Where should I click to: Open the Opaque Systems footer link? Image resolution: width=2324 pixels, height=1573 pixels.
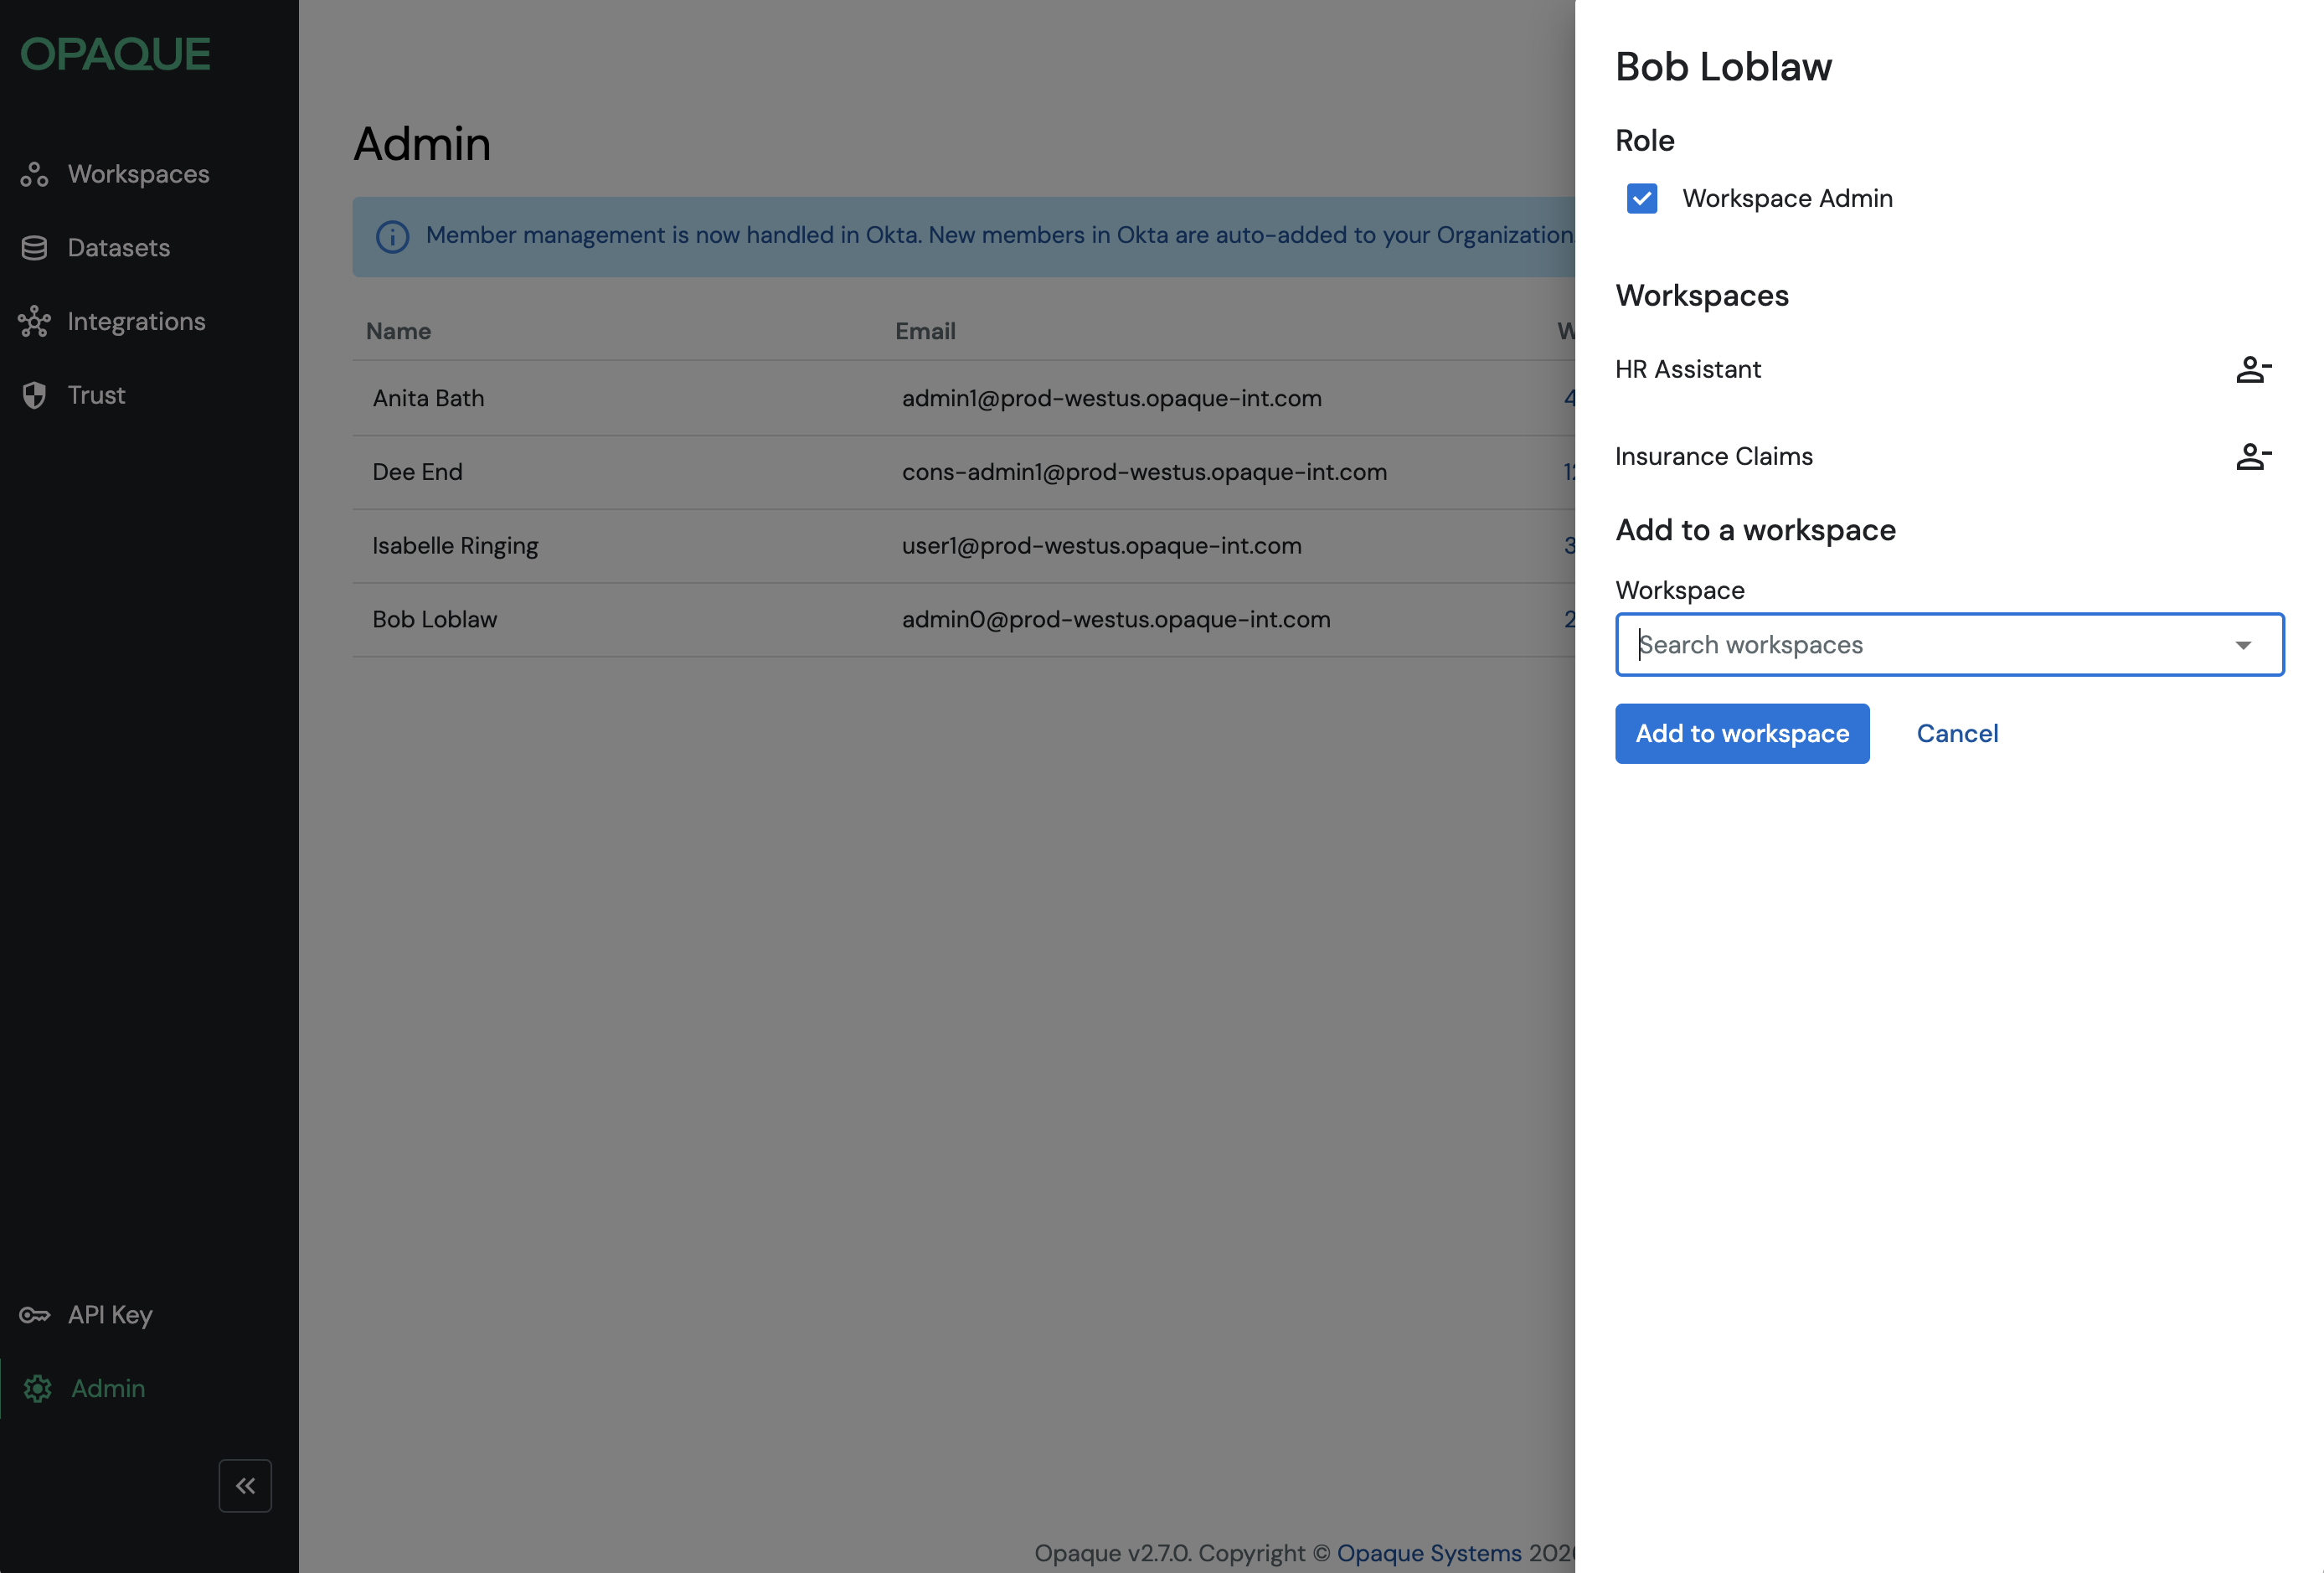pyautogui.click(x=1428, y=1552)
